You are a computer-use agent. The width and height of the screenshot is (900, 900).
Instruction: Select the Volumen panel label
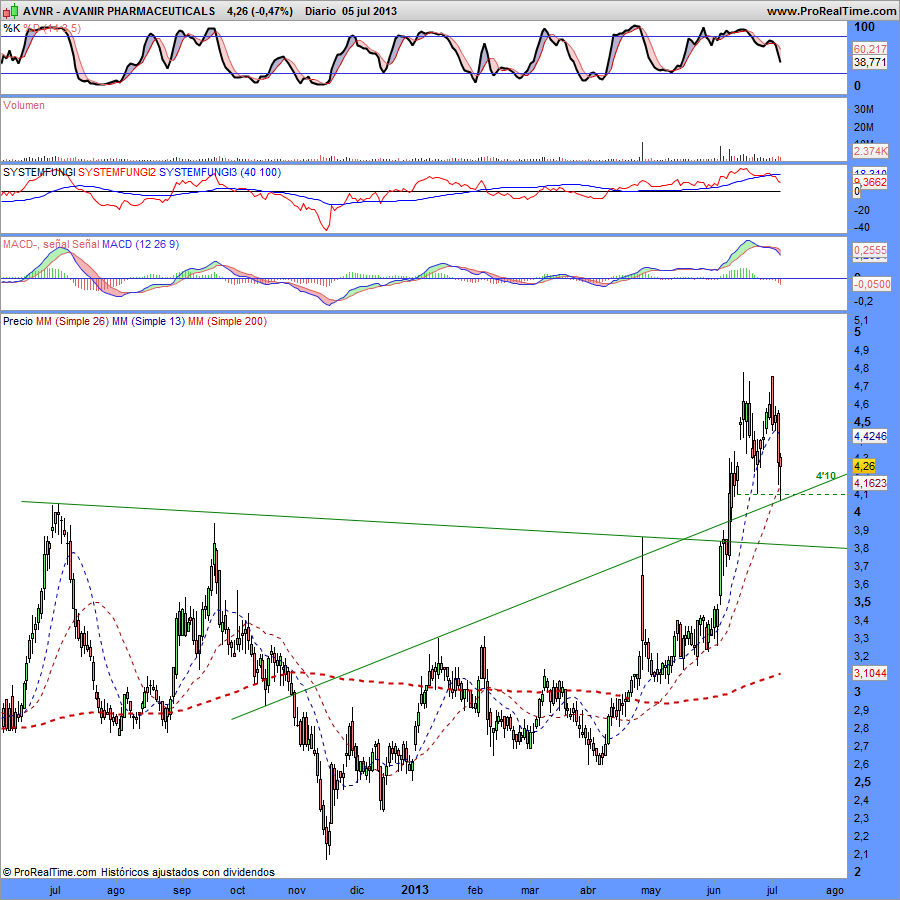24,105
